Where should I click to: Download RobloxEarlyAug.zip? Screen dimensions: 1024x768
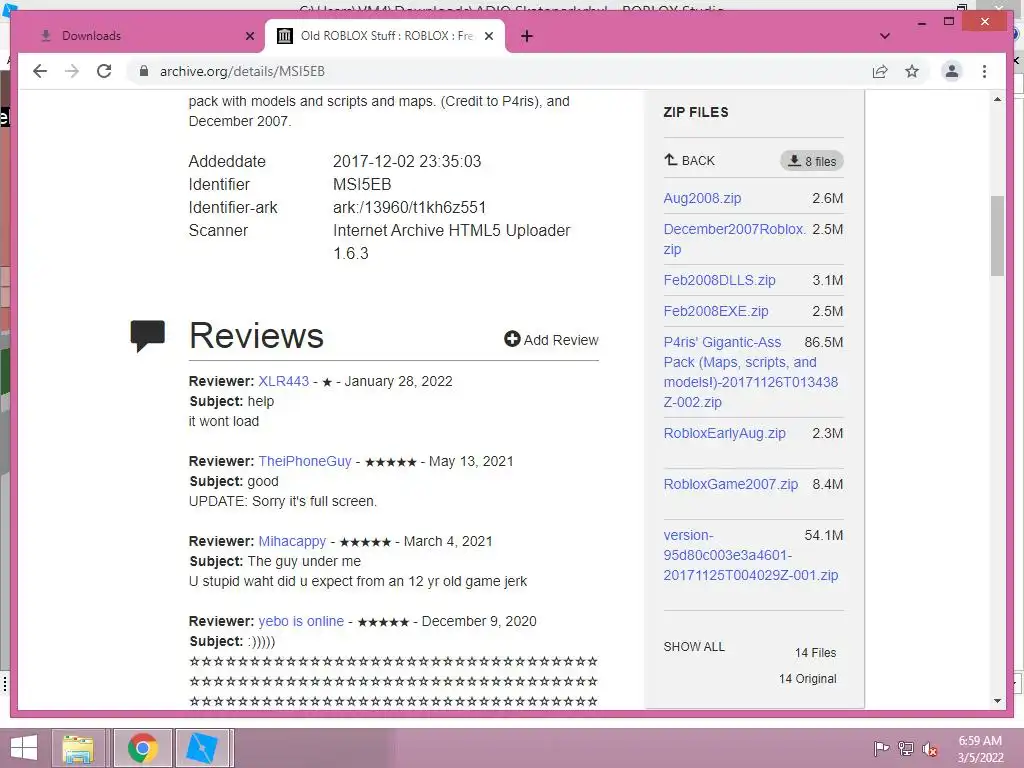[x=724, y=433]
